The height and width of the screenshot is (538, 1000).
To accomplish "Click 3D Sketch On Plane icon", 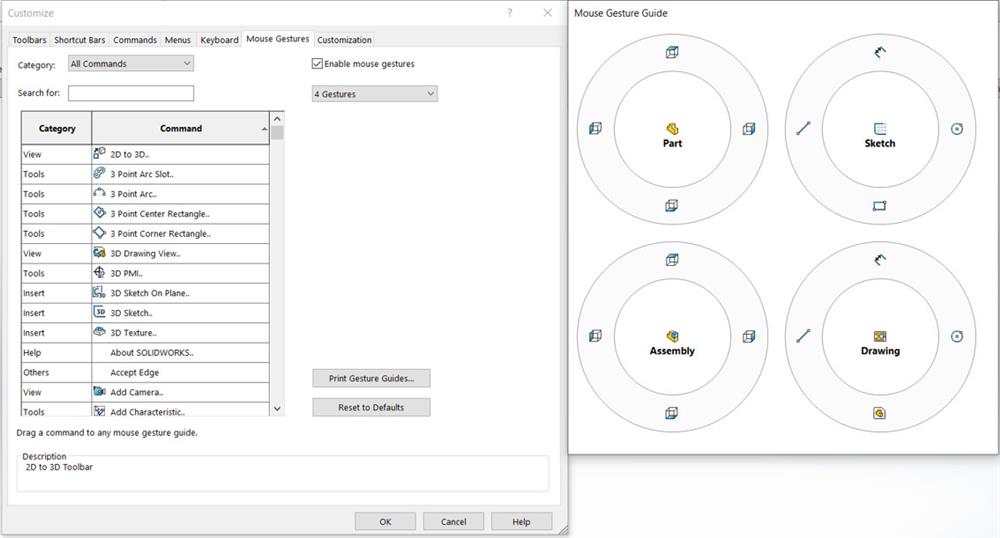I will [x=99, y=292].
